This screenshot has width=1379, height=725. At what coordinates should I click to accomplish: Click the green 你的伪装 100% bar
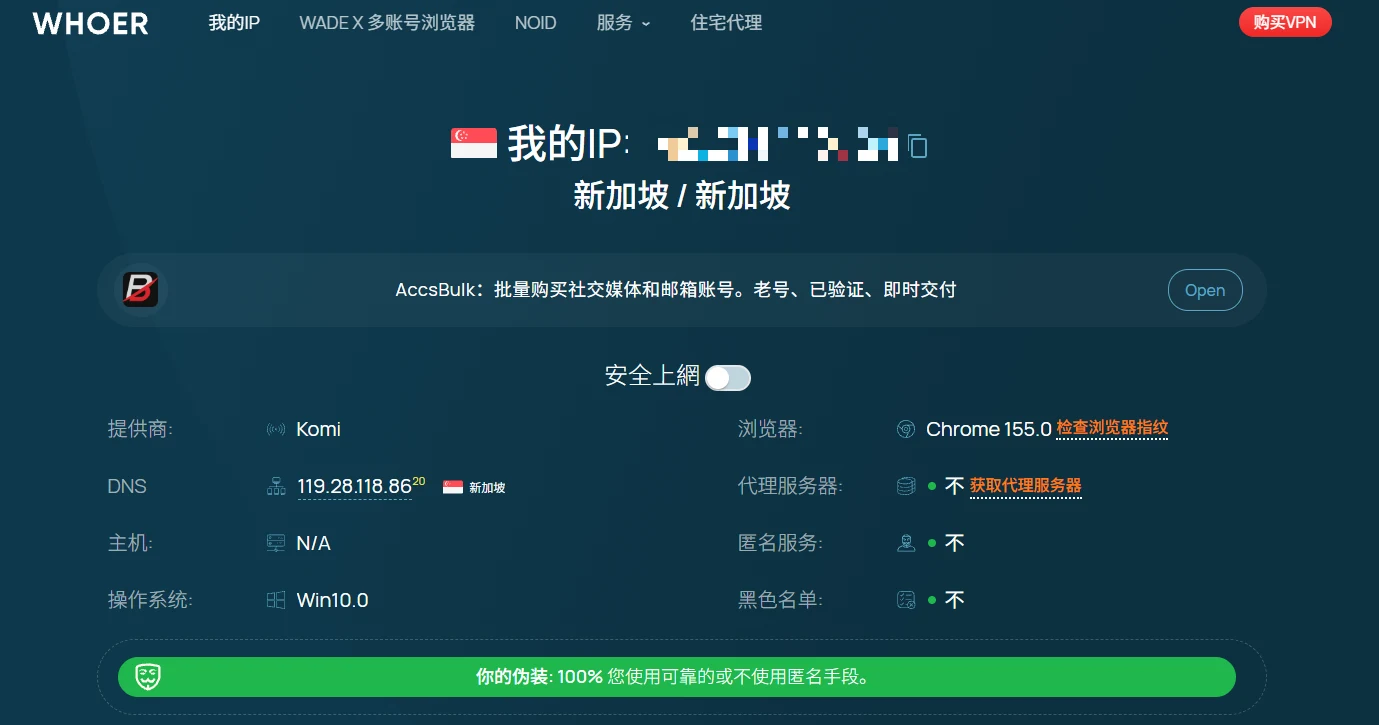tap(677, 677)
